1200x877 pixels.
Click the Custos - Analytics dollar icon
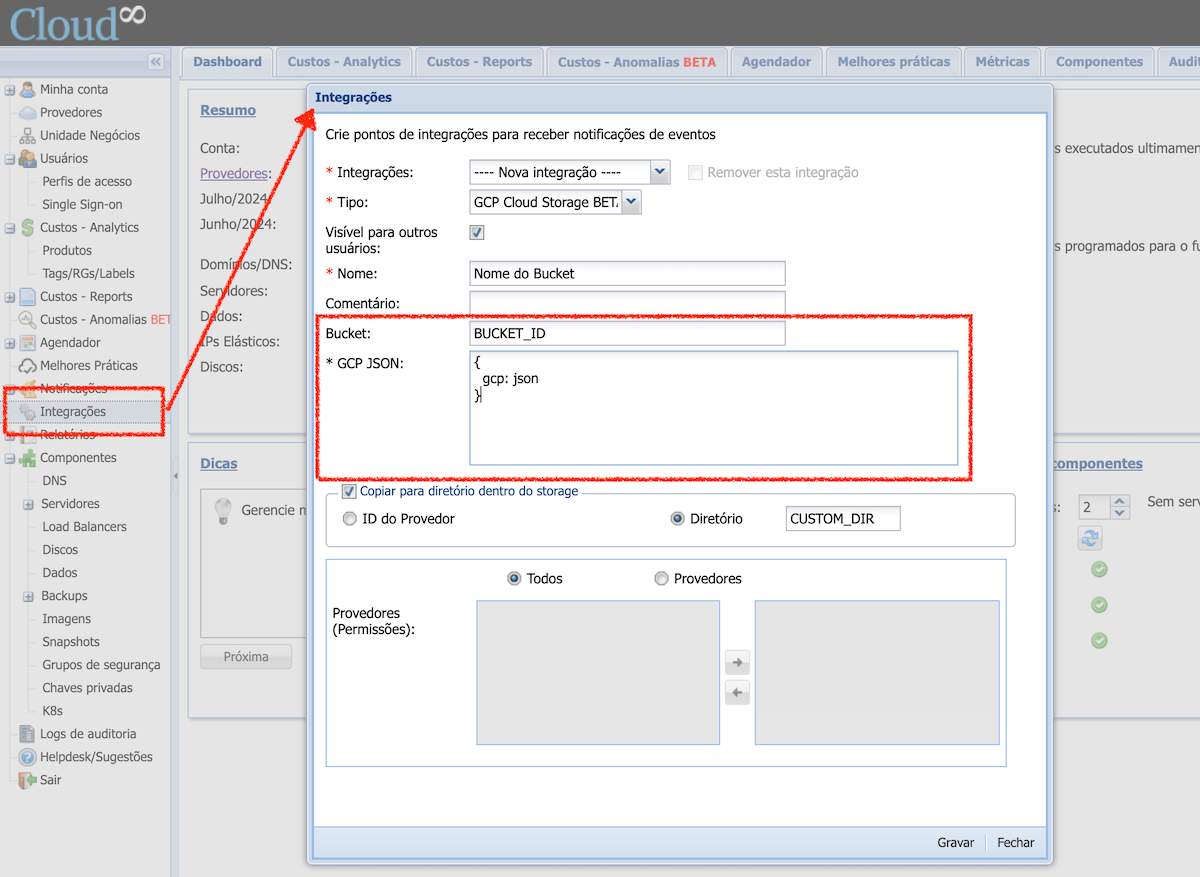(x=28, y=227)
